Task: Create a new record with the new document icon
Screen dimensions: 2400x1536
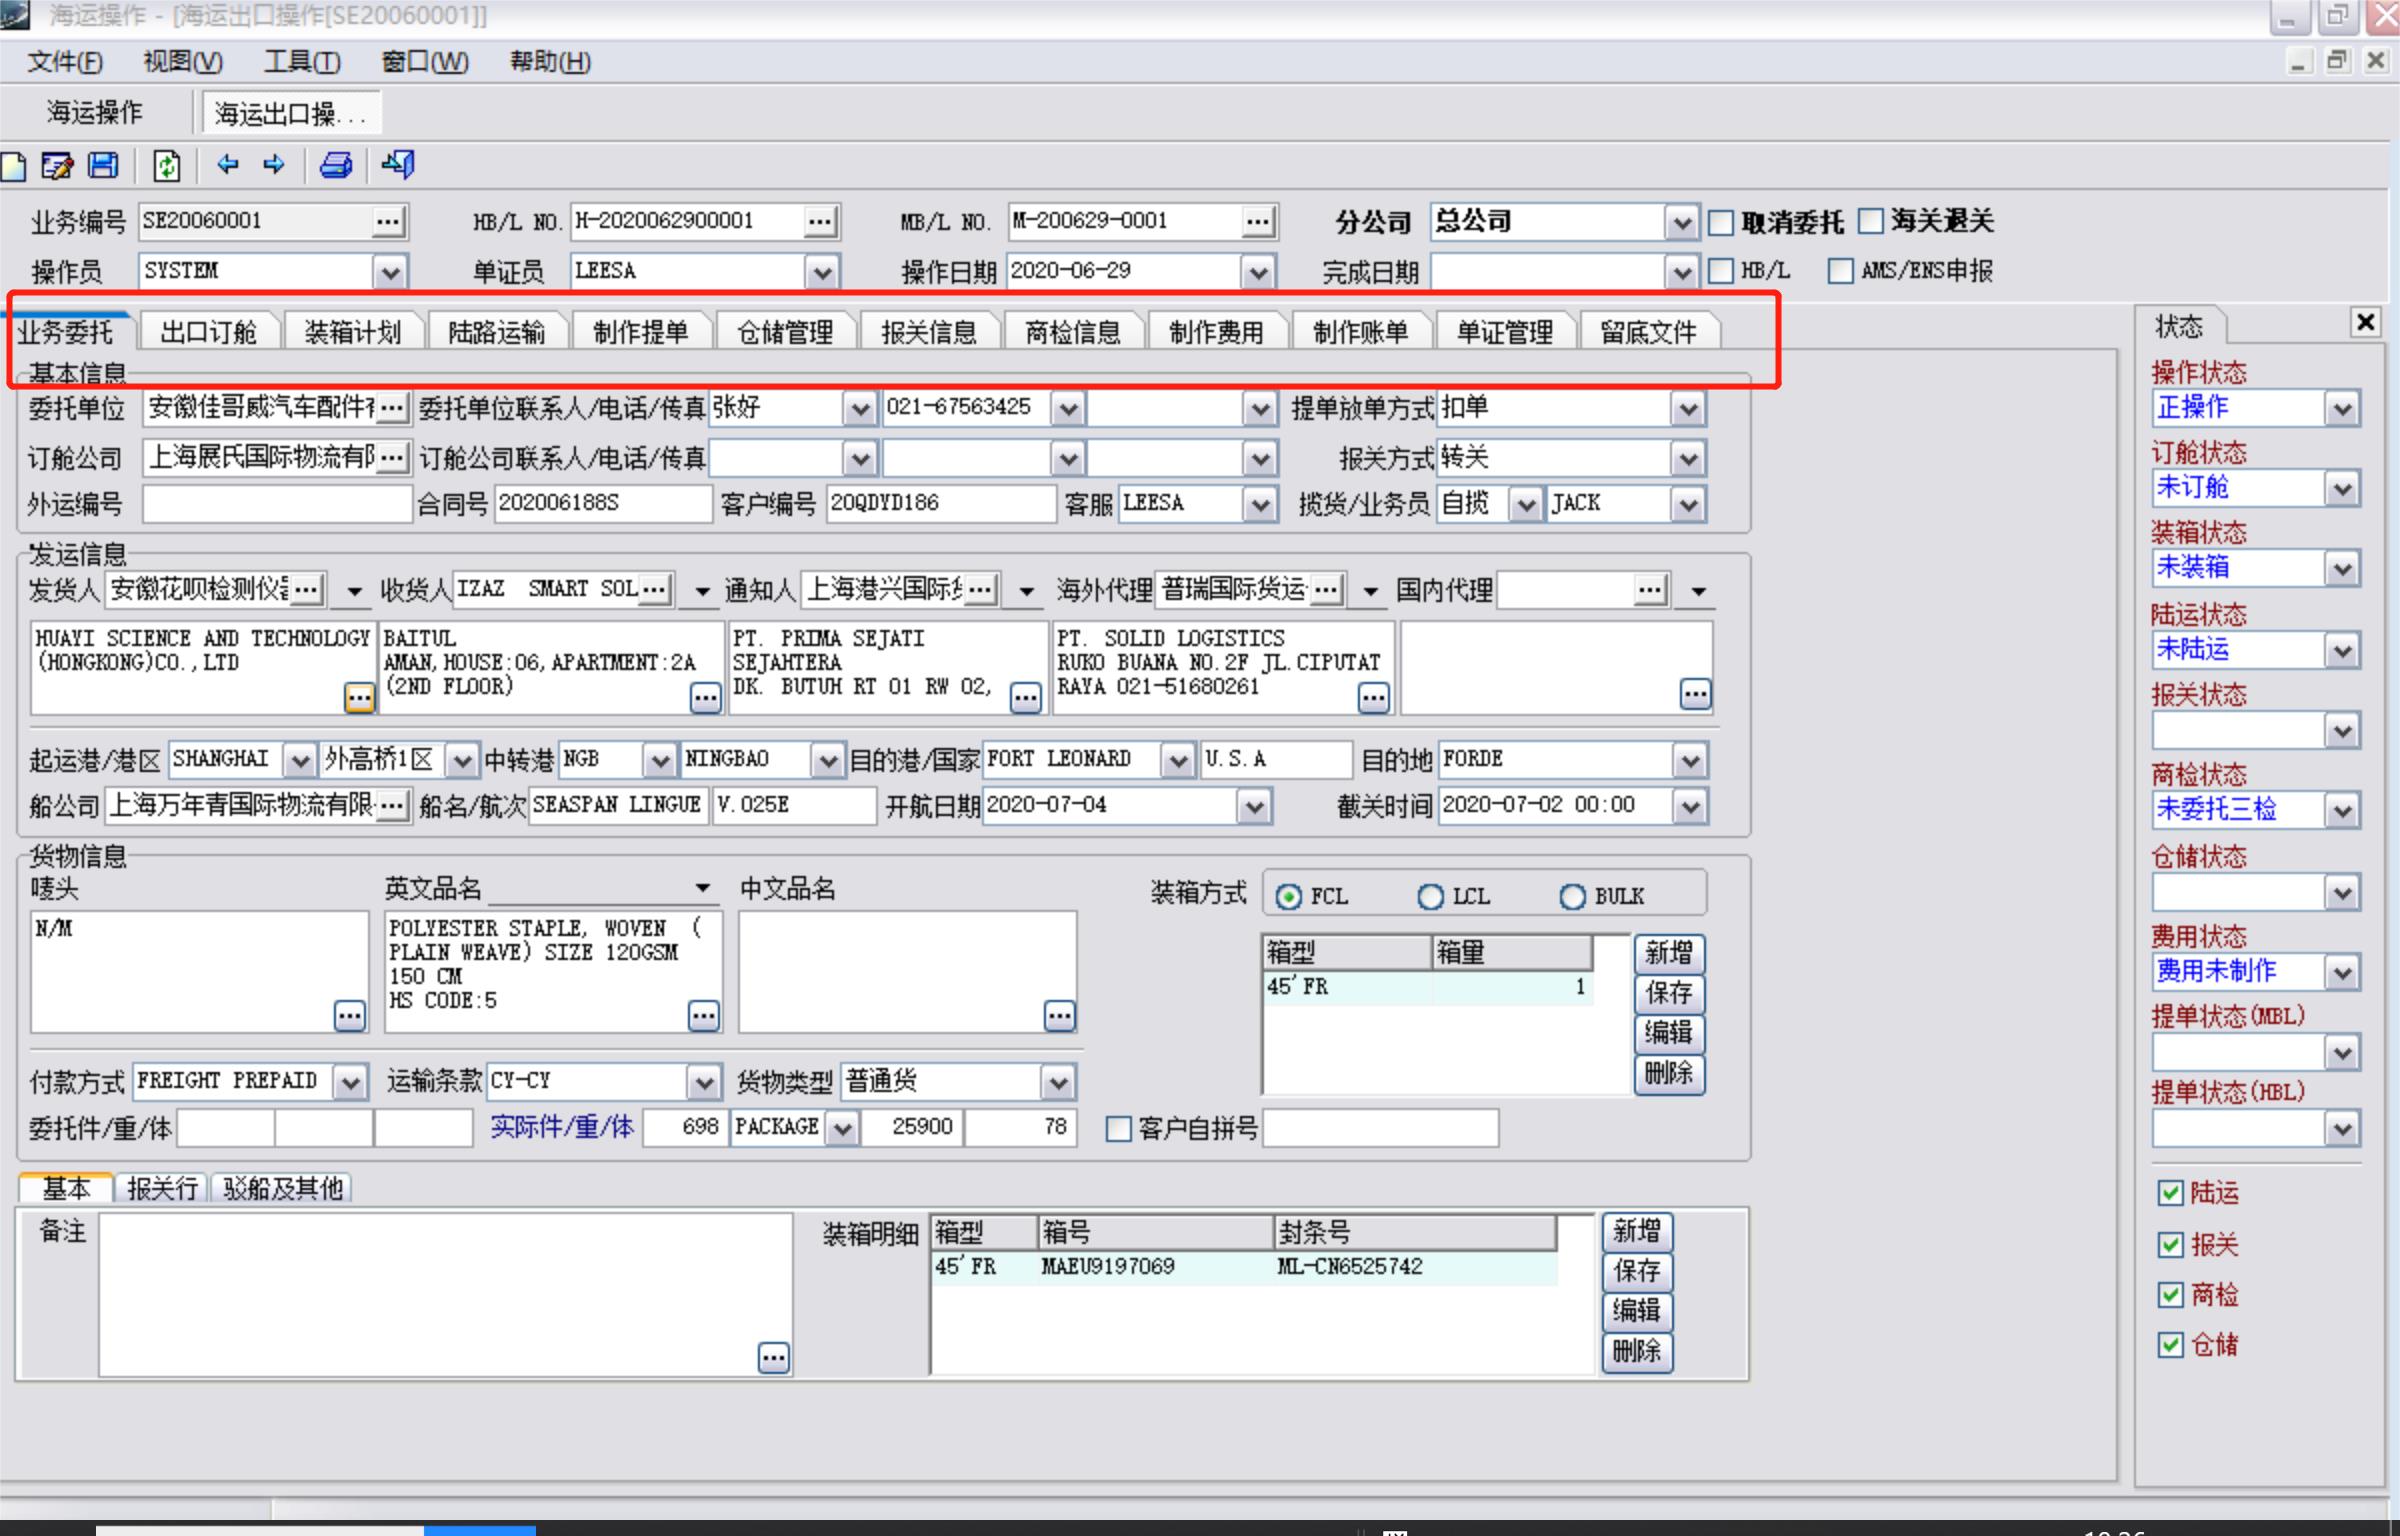Action: pos(14,166)
